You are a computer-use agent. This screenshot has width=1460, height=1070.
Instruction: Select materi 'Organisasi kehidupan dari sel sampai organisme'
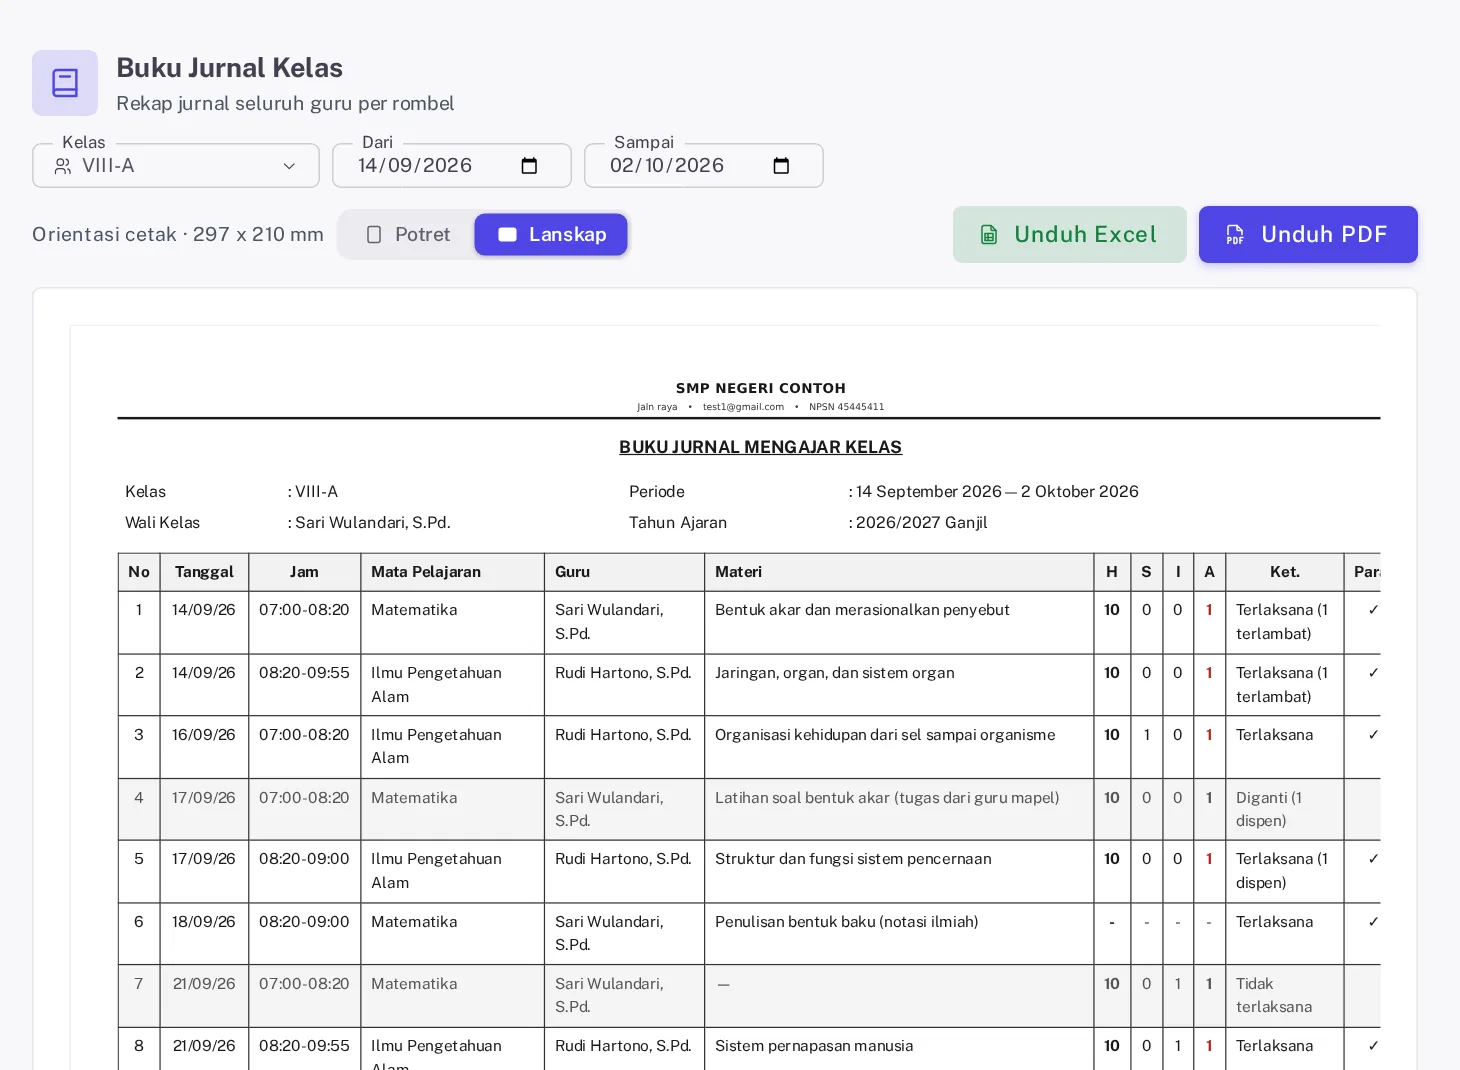click(885, 735)
